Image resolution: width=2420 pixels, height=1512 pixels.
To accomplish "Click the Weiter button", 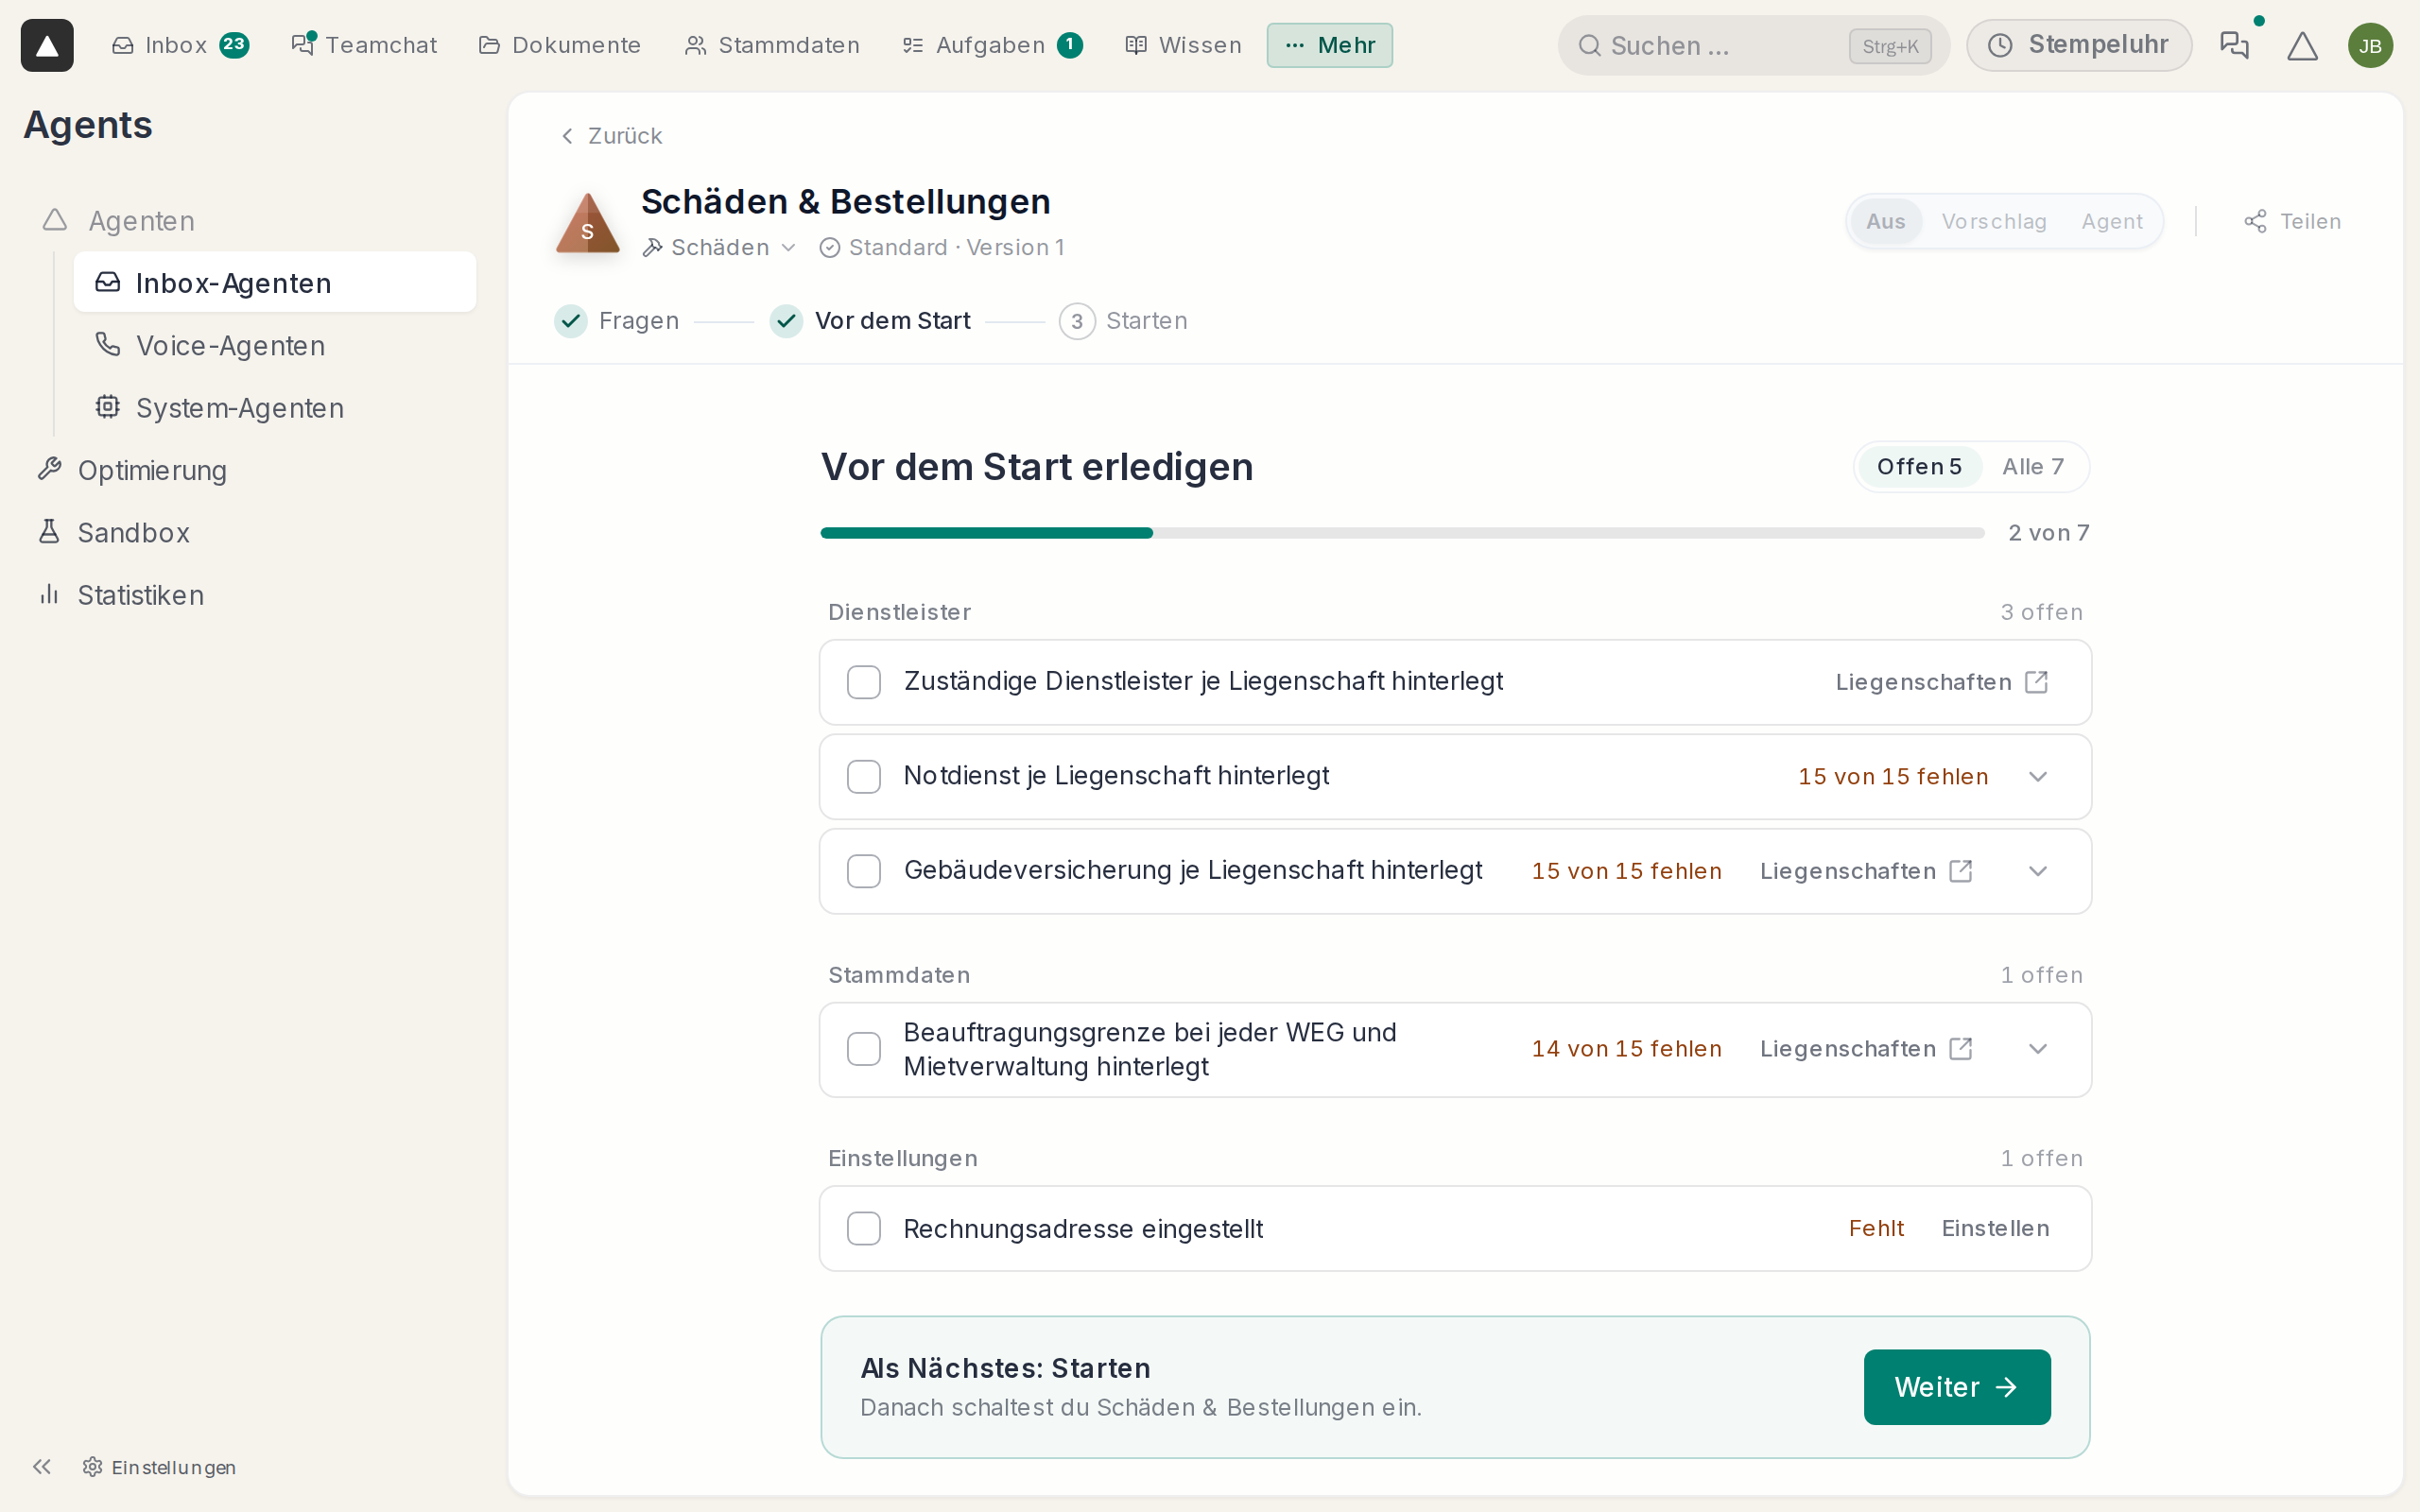I will pyautogui.click(x=1957, y=1387).
